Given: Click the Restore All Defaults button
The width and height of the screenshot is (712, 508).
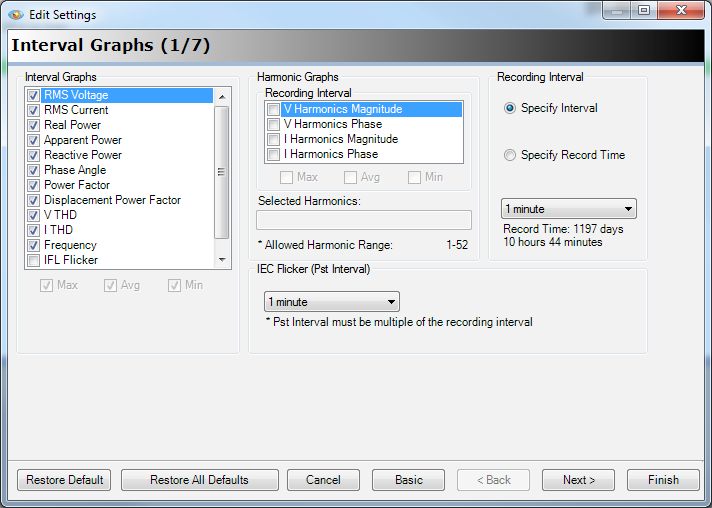Looking at the screenshot, I should point(199,480).
